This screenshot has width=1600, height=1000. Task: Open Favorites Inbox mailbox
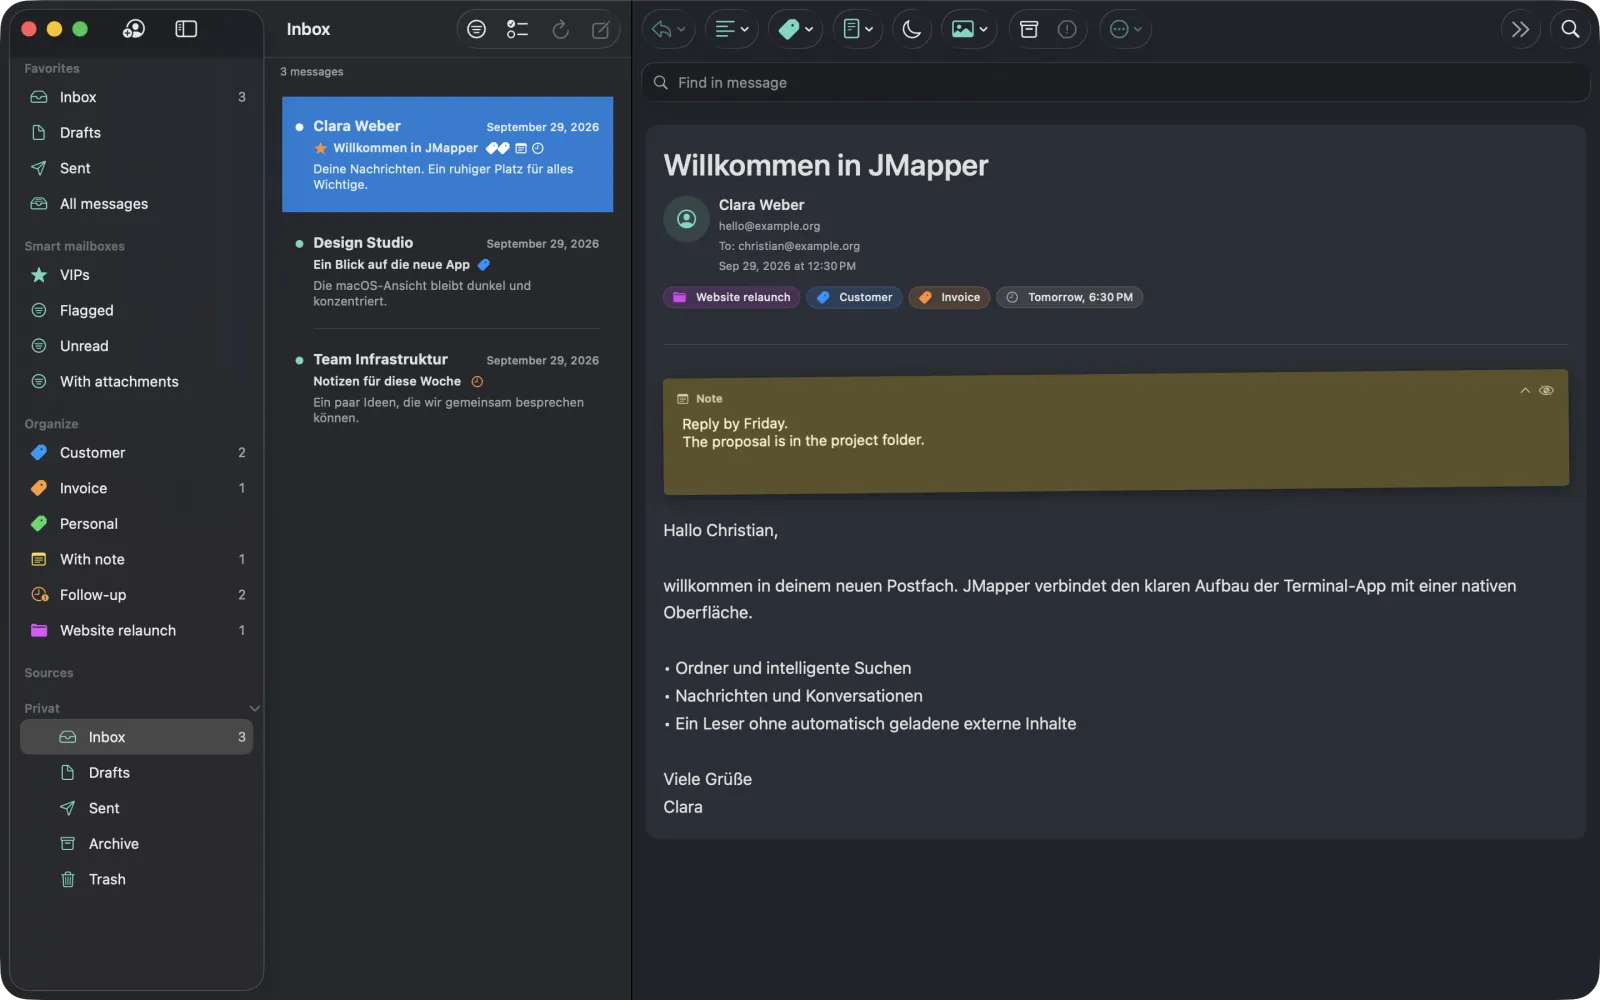tap(137, 97)
